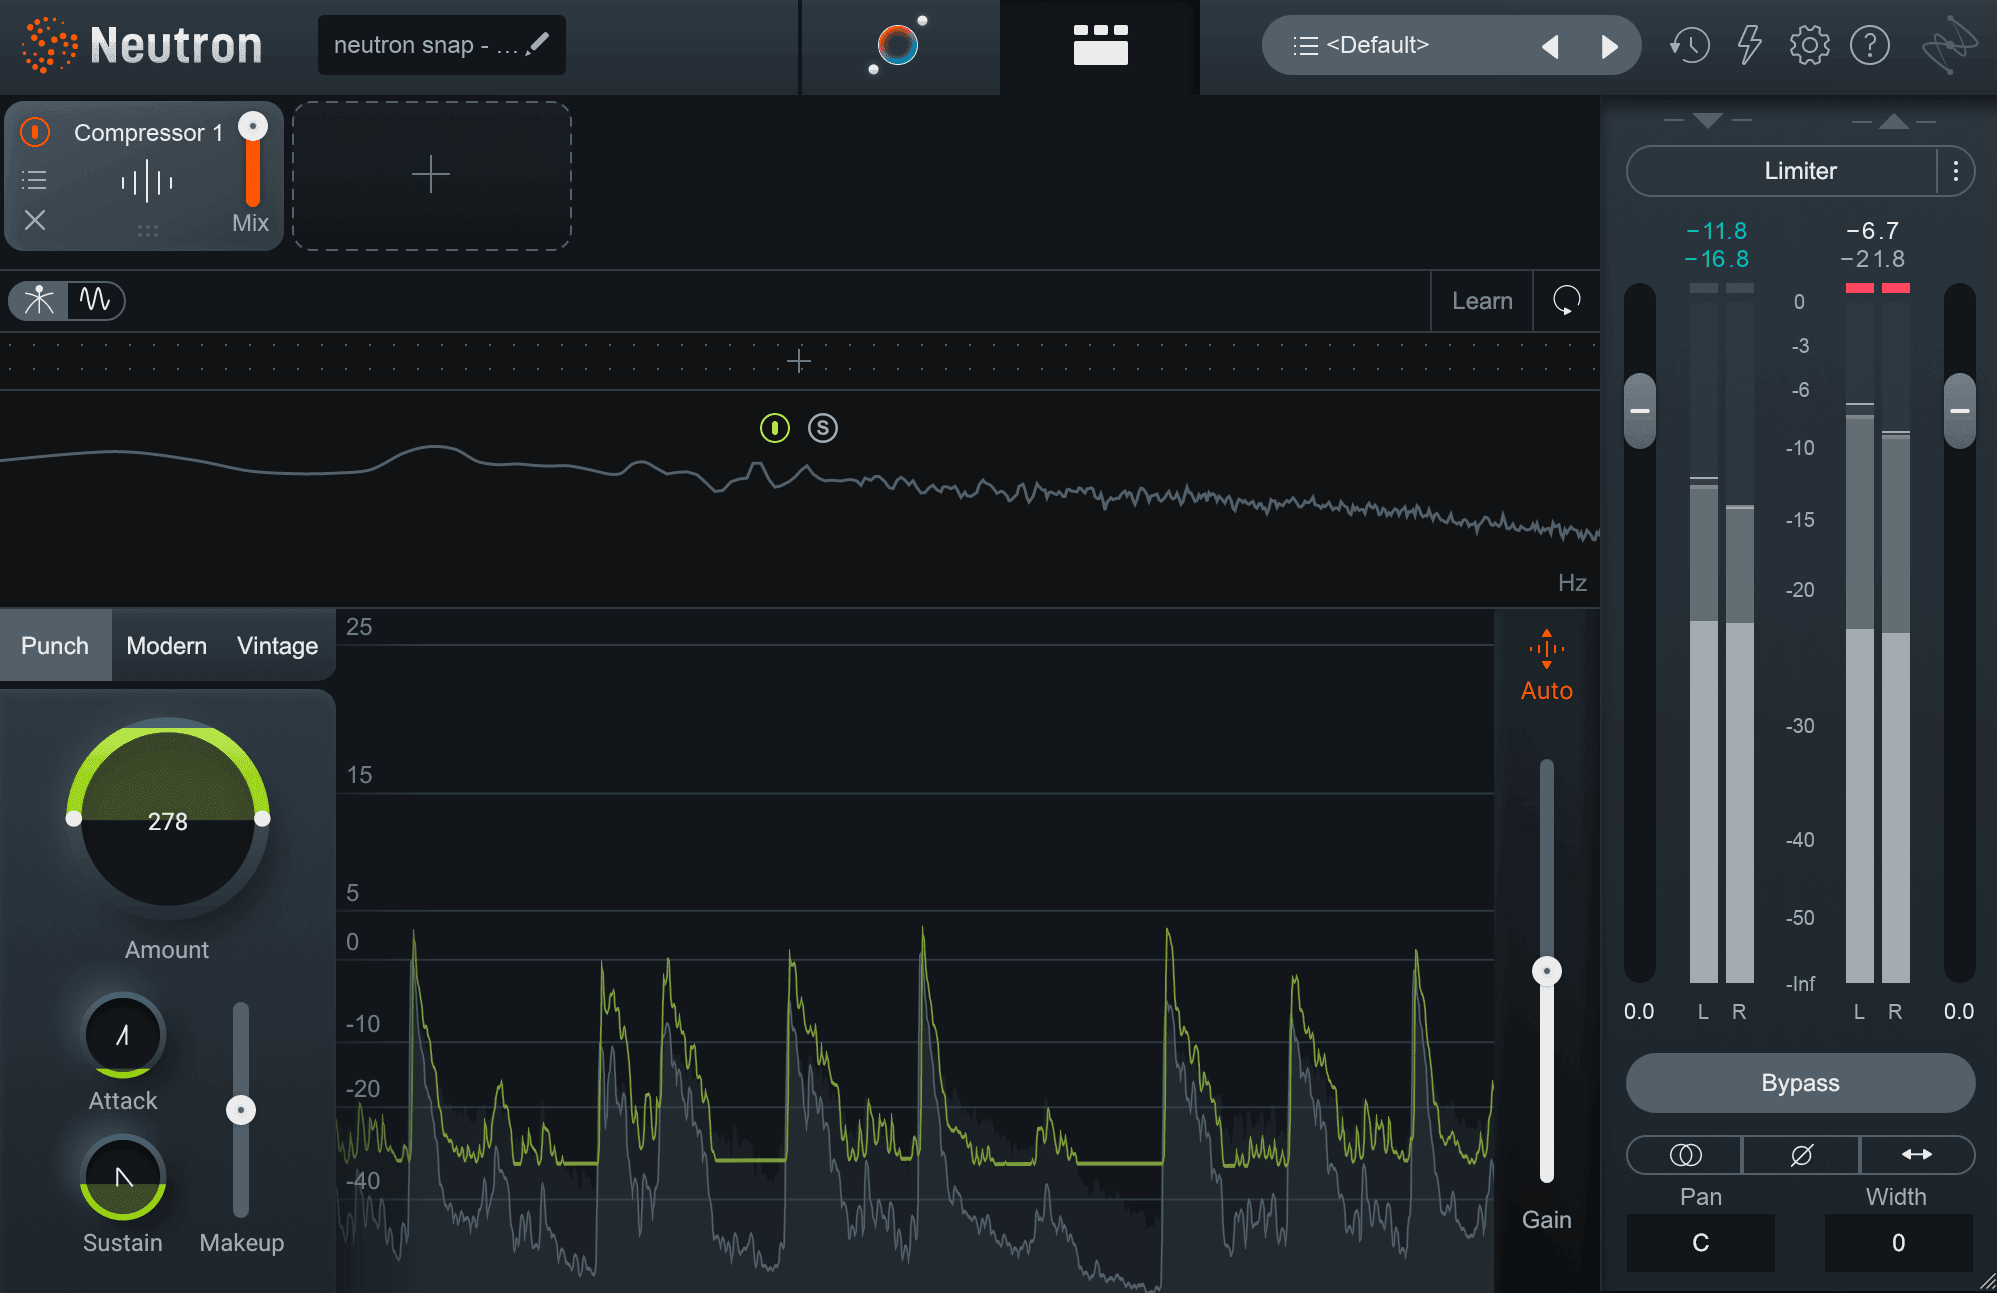Click the Neutron logo
The width and height of the screenshot is (1997, 1293).
(x=143, y=46)
